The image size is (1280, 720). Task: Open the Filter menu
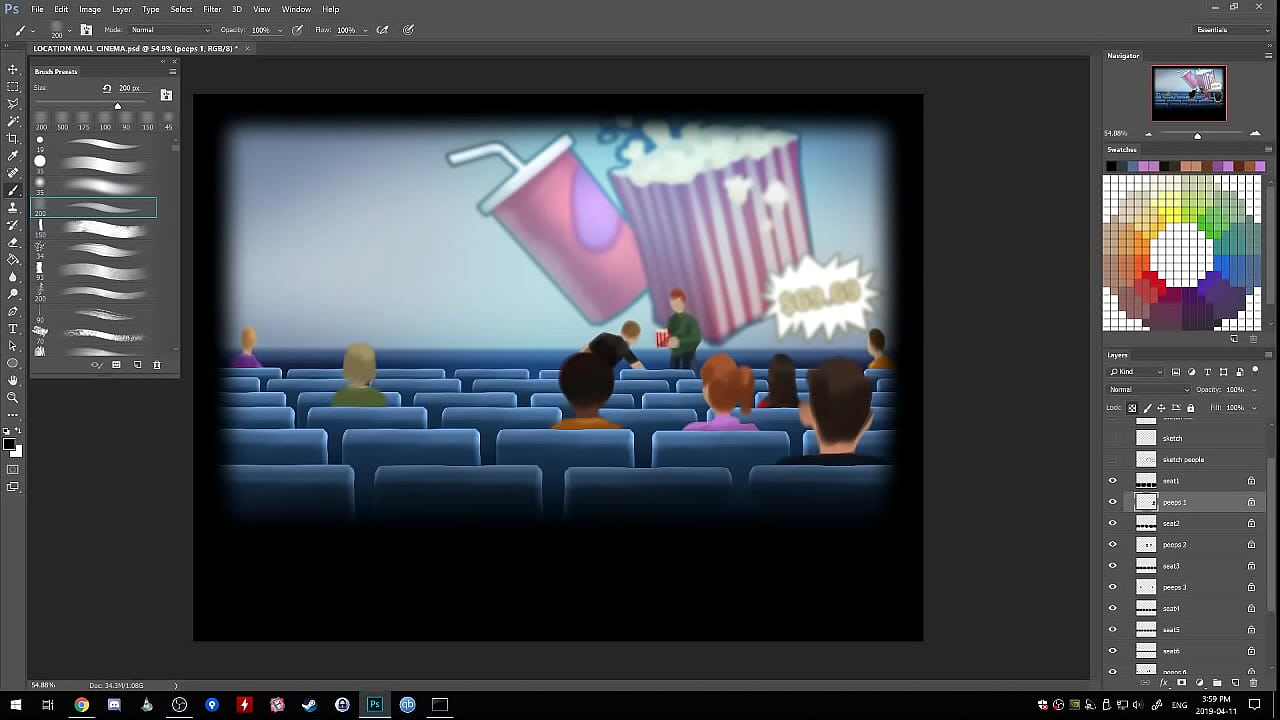[212, 9]
